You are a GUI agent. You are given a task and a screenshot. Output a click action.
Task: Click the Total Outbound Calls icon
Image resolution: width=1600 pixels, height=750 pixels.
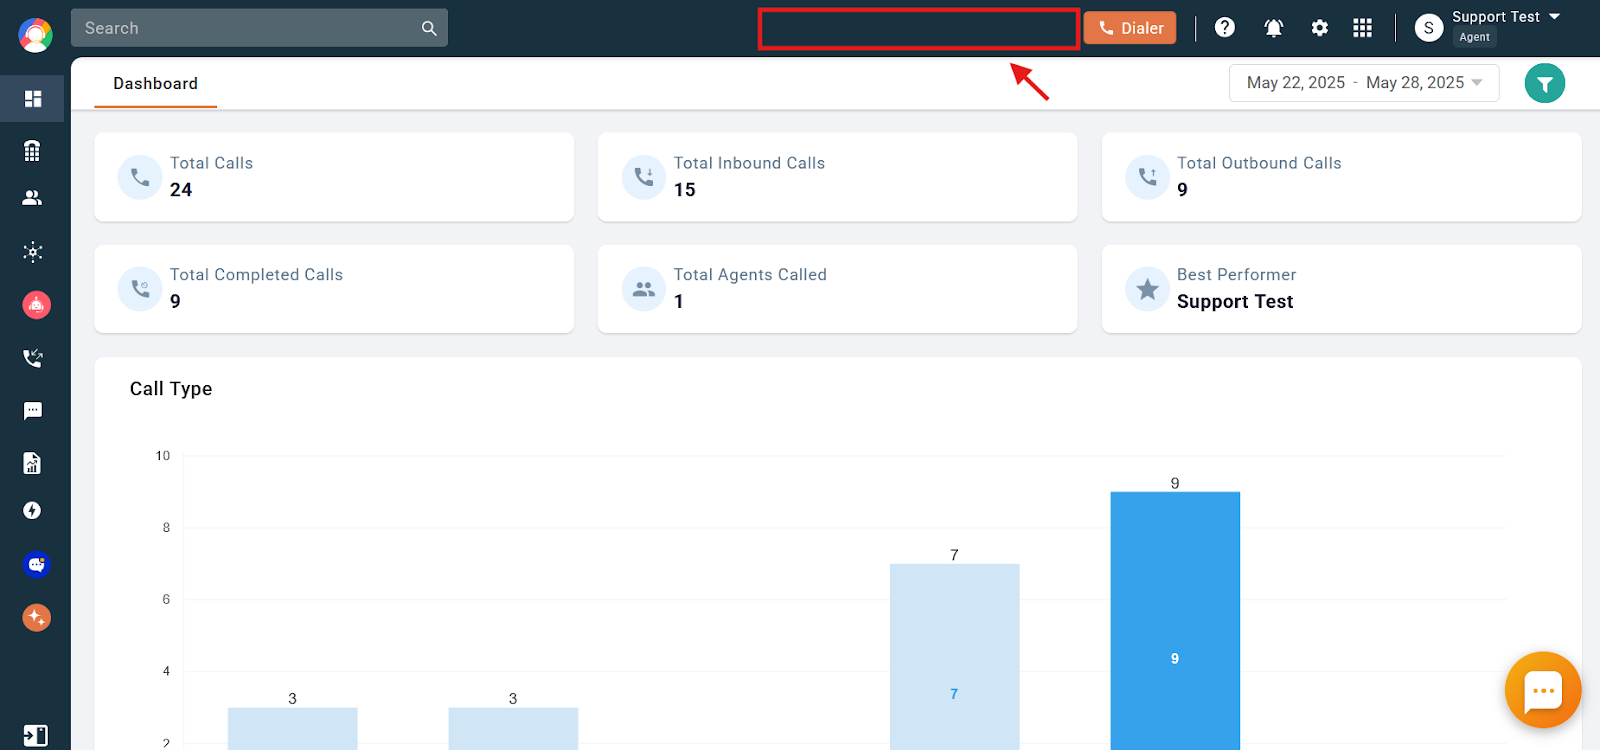pyautogui.click(x=1147, y=177)
